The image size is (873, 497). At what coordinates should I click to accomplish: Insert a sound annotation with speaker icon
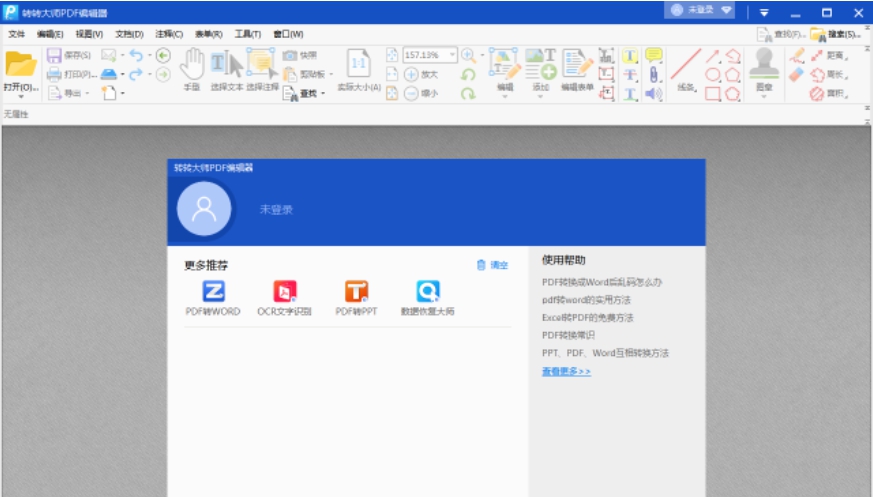click(x=654, y=94)
